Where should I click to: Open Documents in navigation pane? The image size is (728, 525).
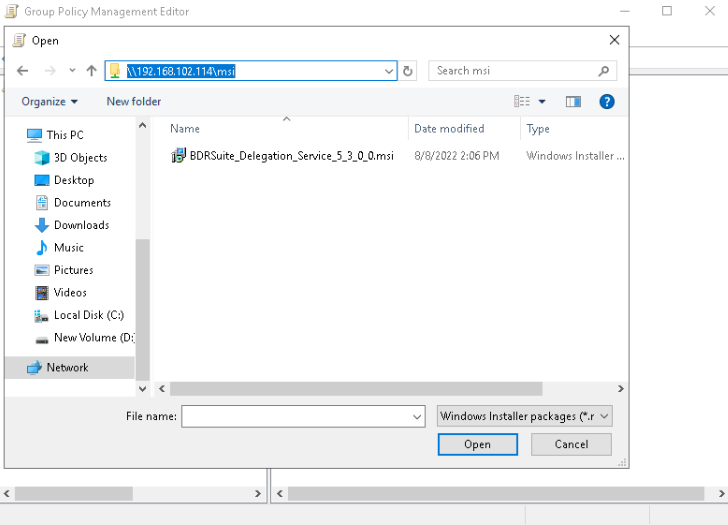[x=82, y=203]
